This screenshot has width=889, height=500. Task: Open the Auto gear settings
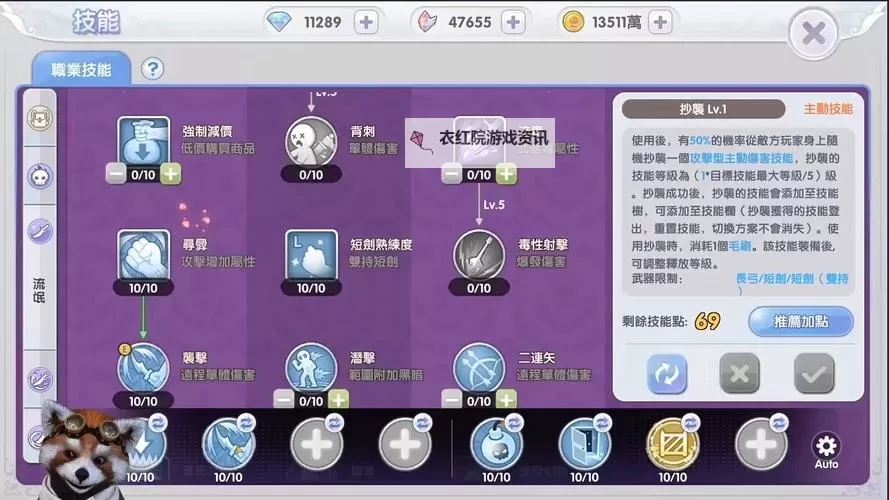826,451
